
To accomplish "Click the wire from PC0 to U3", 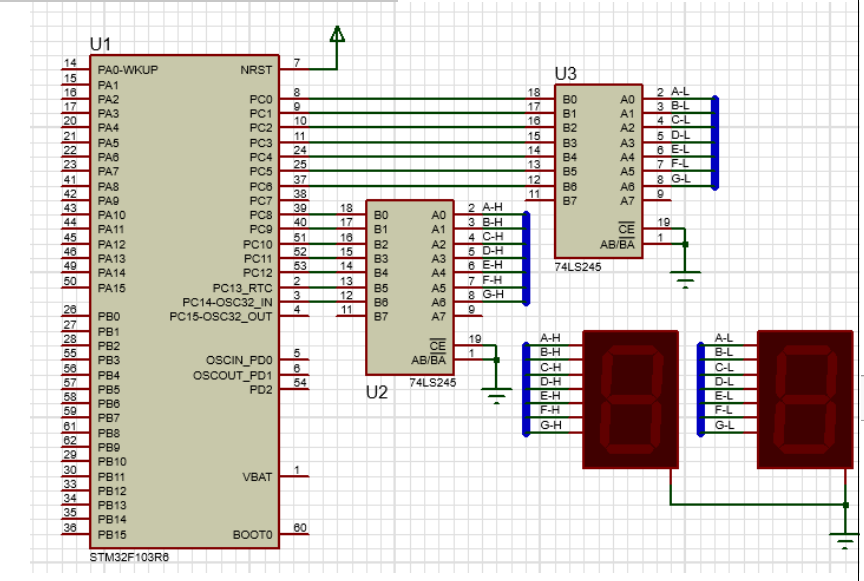I will (419, 99).
